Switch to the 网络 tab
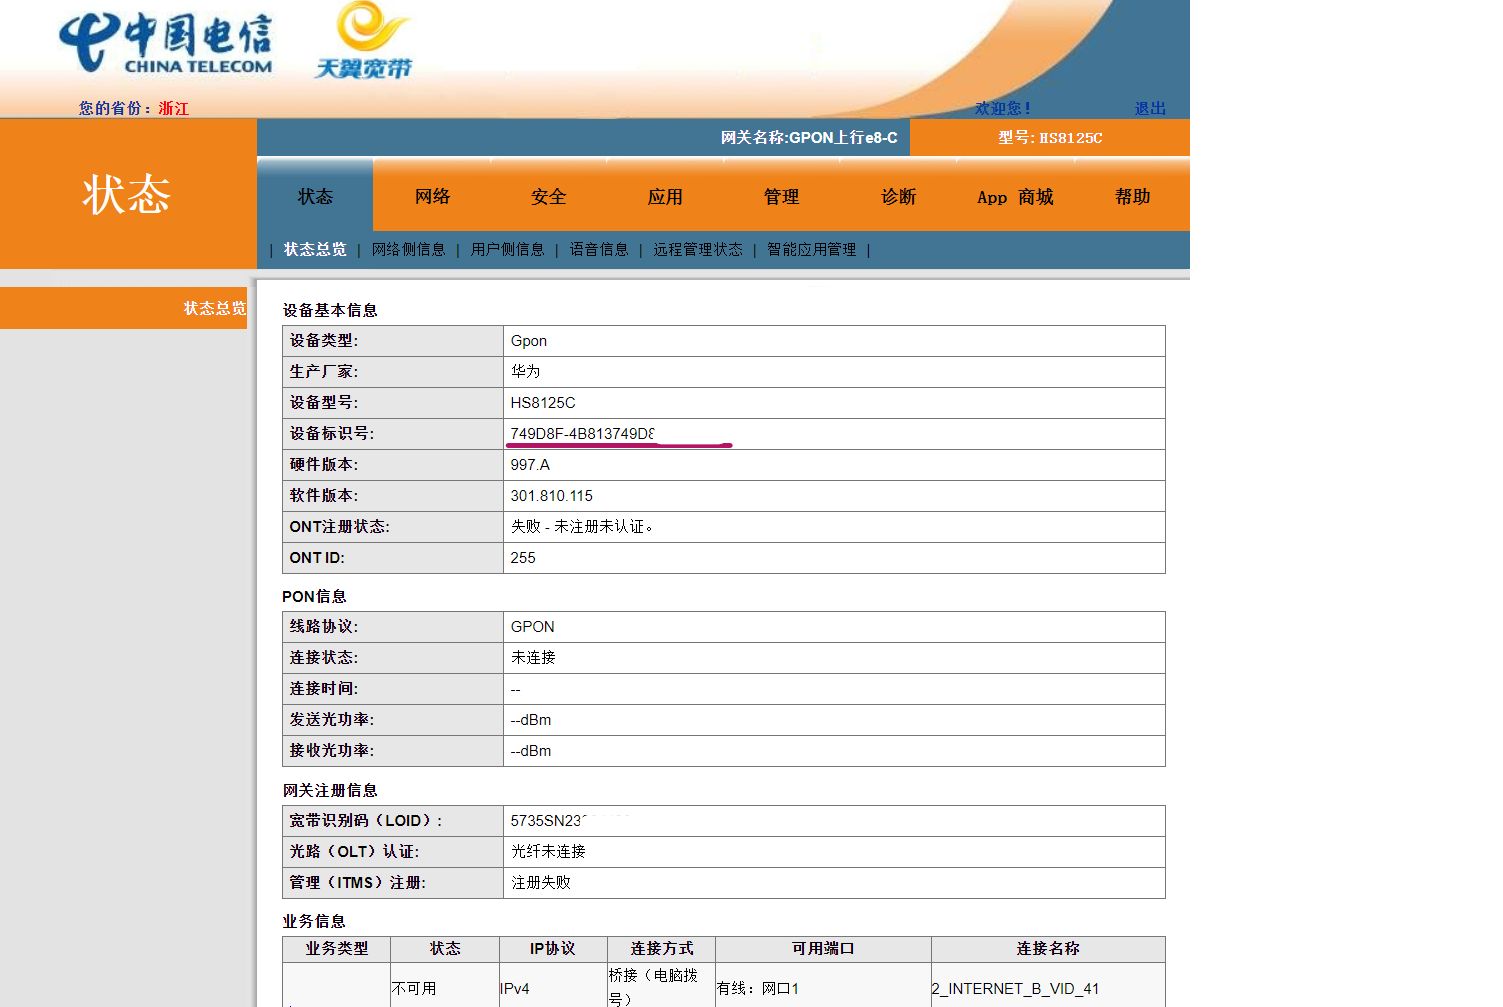 tap(432, 197)
